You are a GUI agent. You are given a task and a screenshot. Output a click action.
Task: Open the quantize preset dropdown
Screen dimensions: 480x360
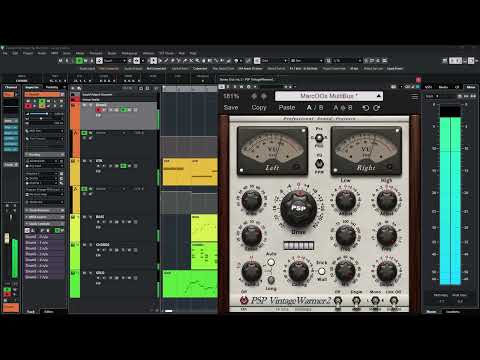click(x=347, y=61)
